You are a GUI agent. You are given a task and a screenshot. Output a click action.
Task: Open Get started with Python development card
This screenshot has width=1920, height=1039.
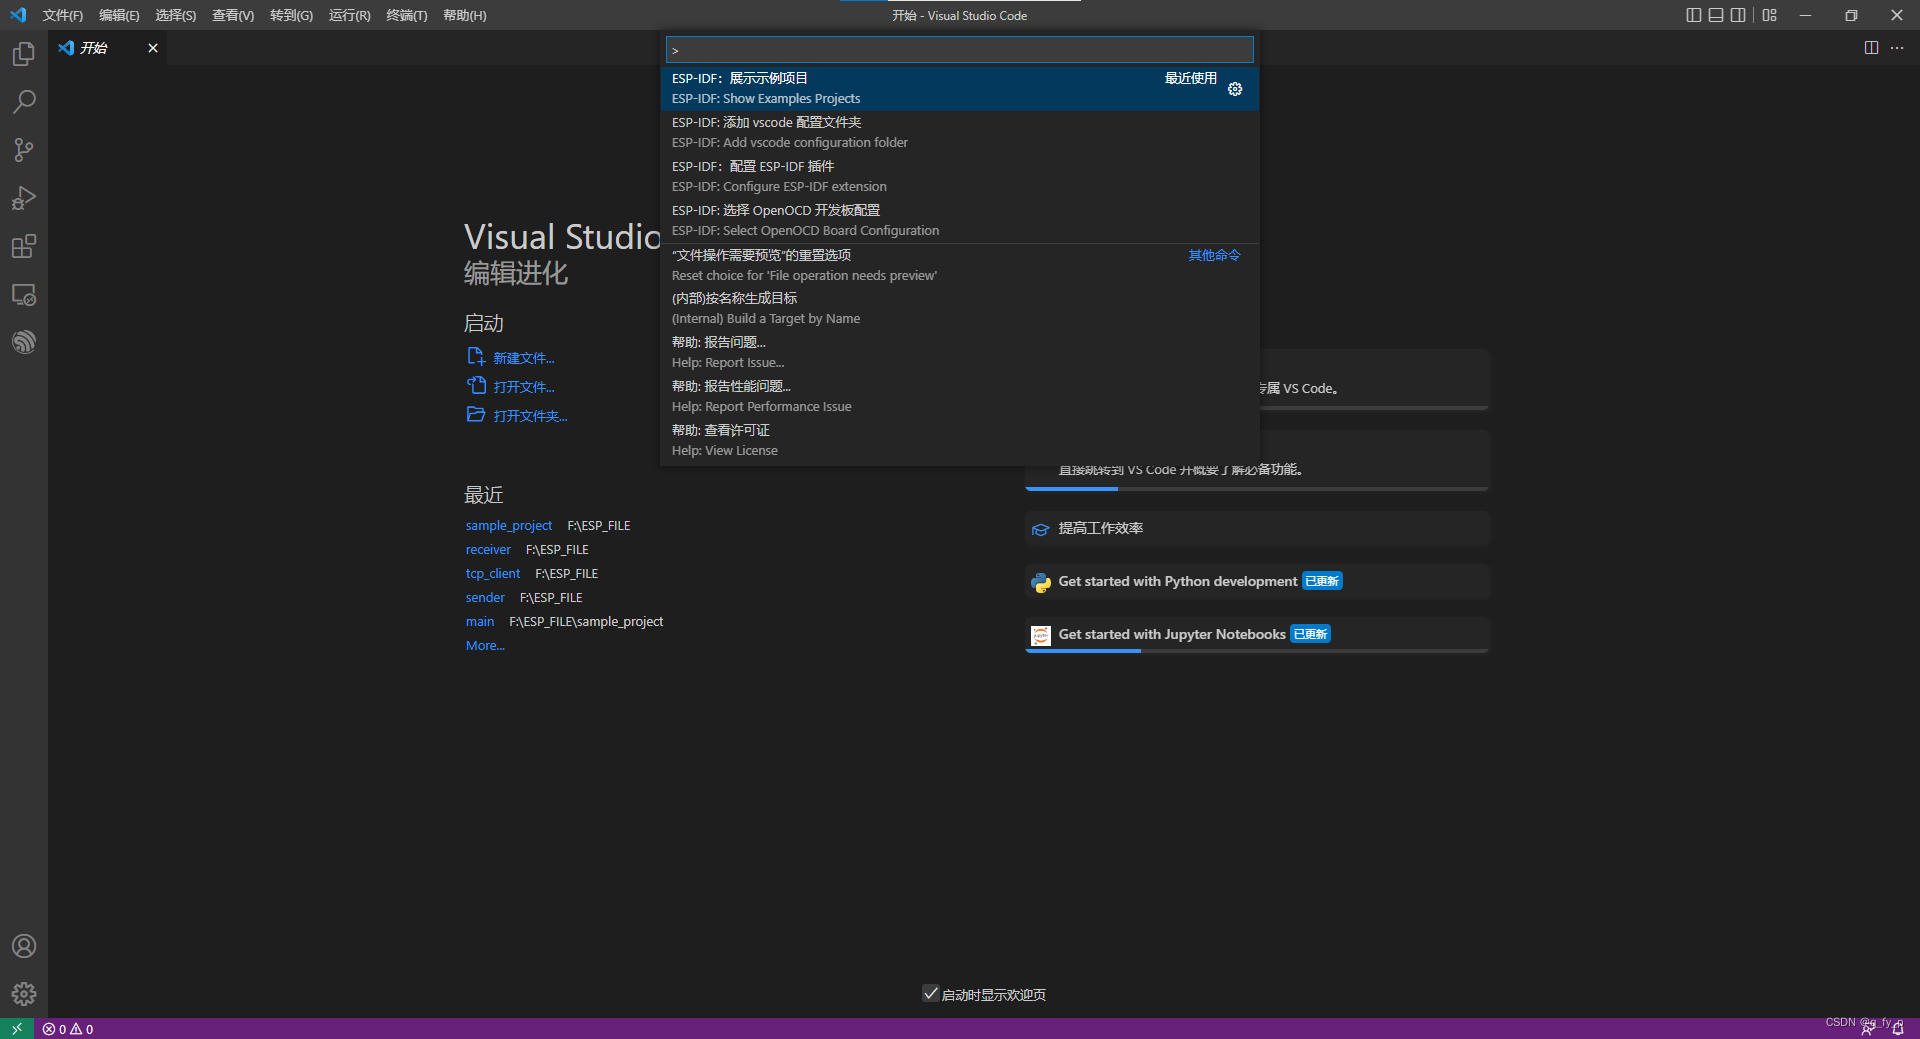(x=1257, y=581)
